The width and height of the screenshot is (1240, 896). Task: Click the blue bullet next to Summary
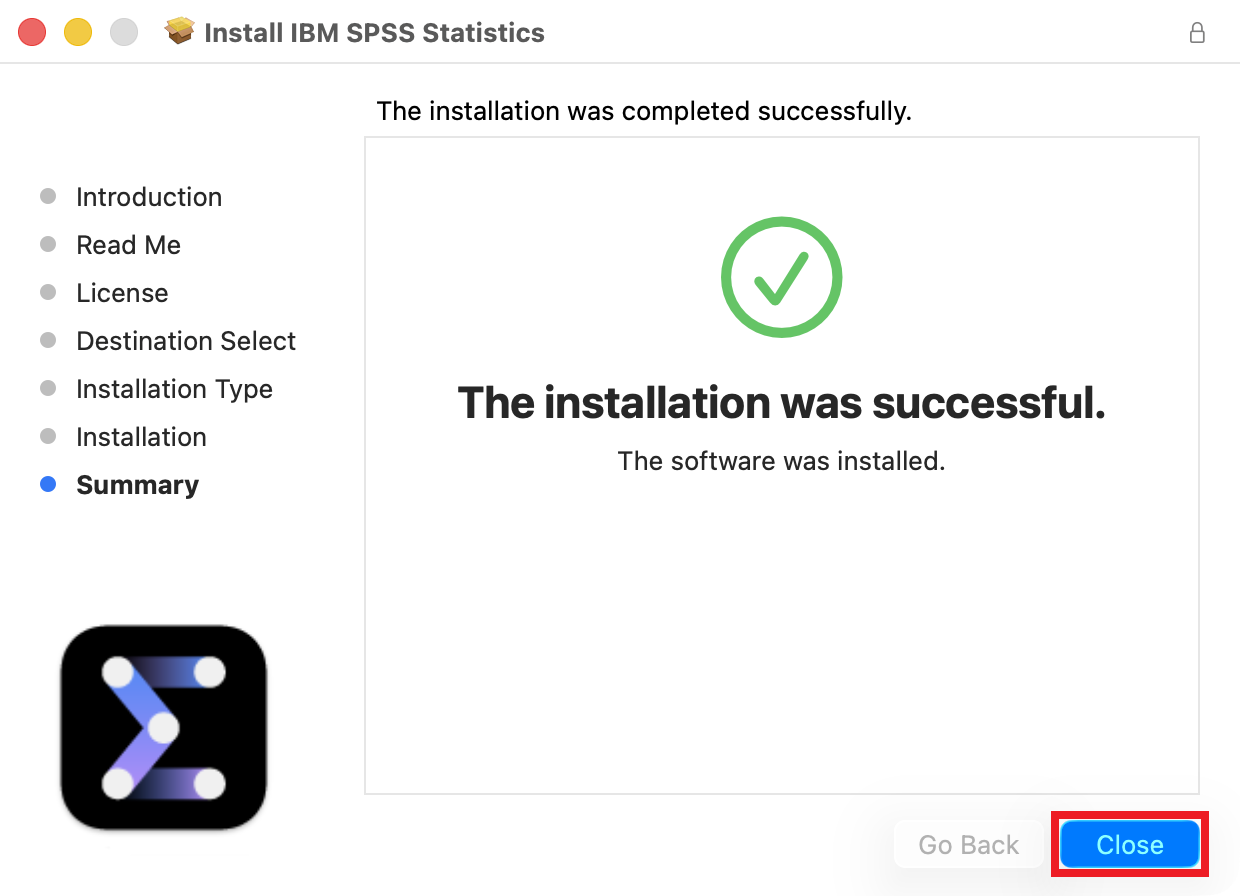[48, 485]
